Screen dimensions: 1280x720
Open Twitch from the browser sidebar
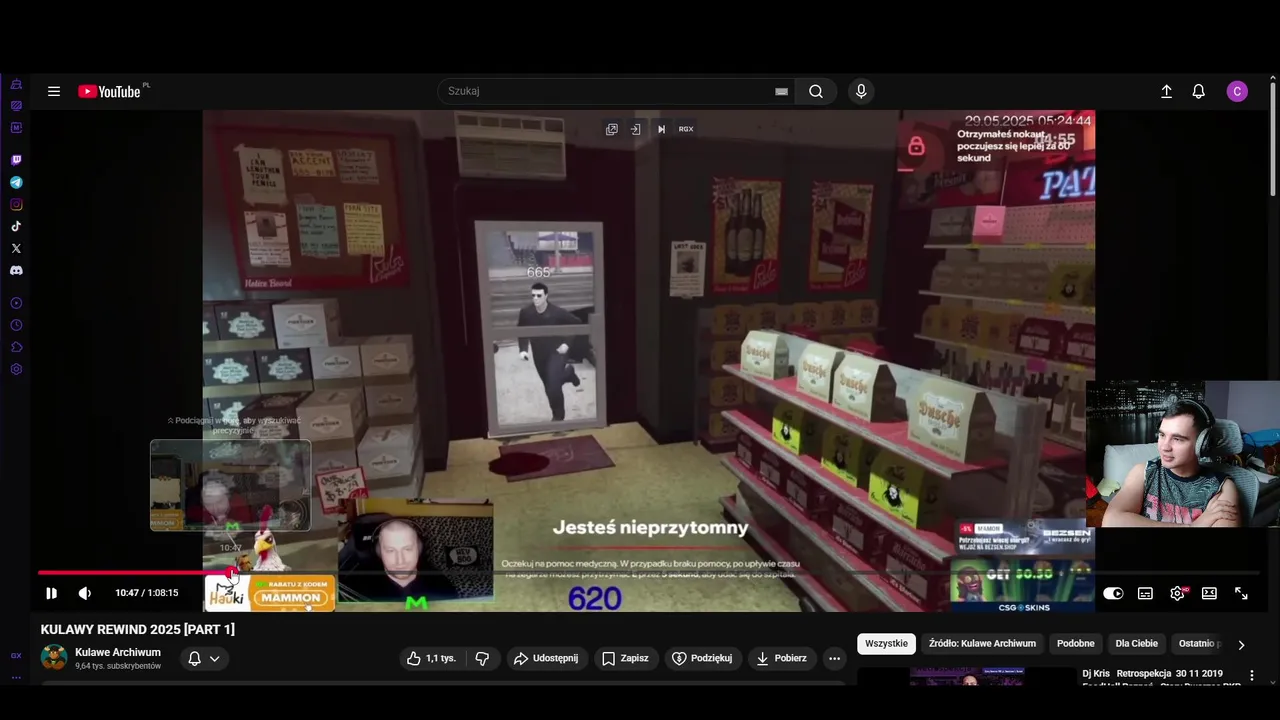pos(16,160)
